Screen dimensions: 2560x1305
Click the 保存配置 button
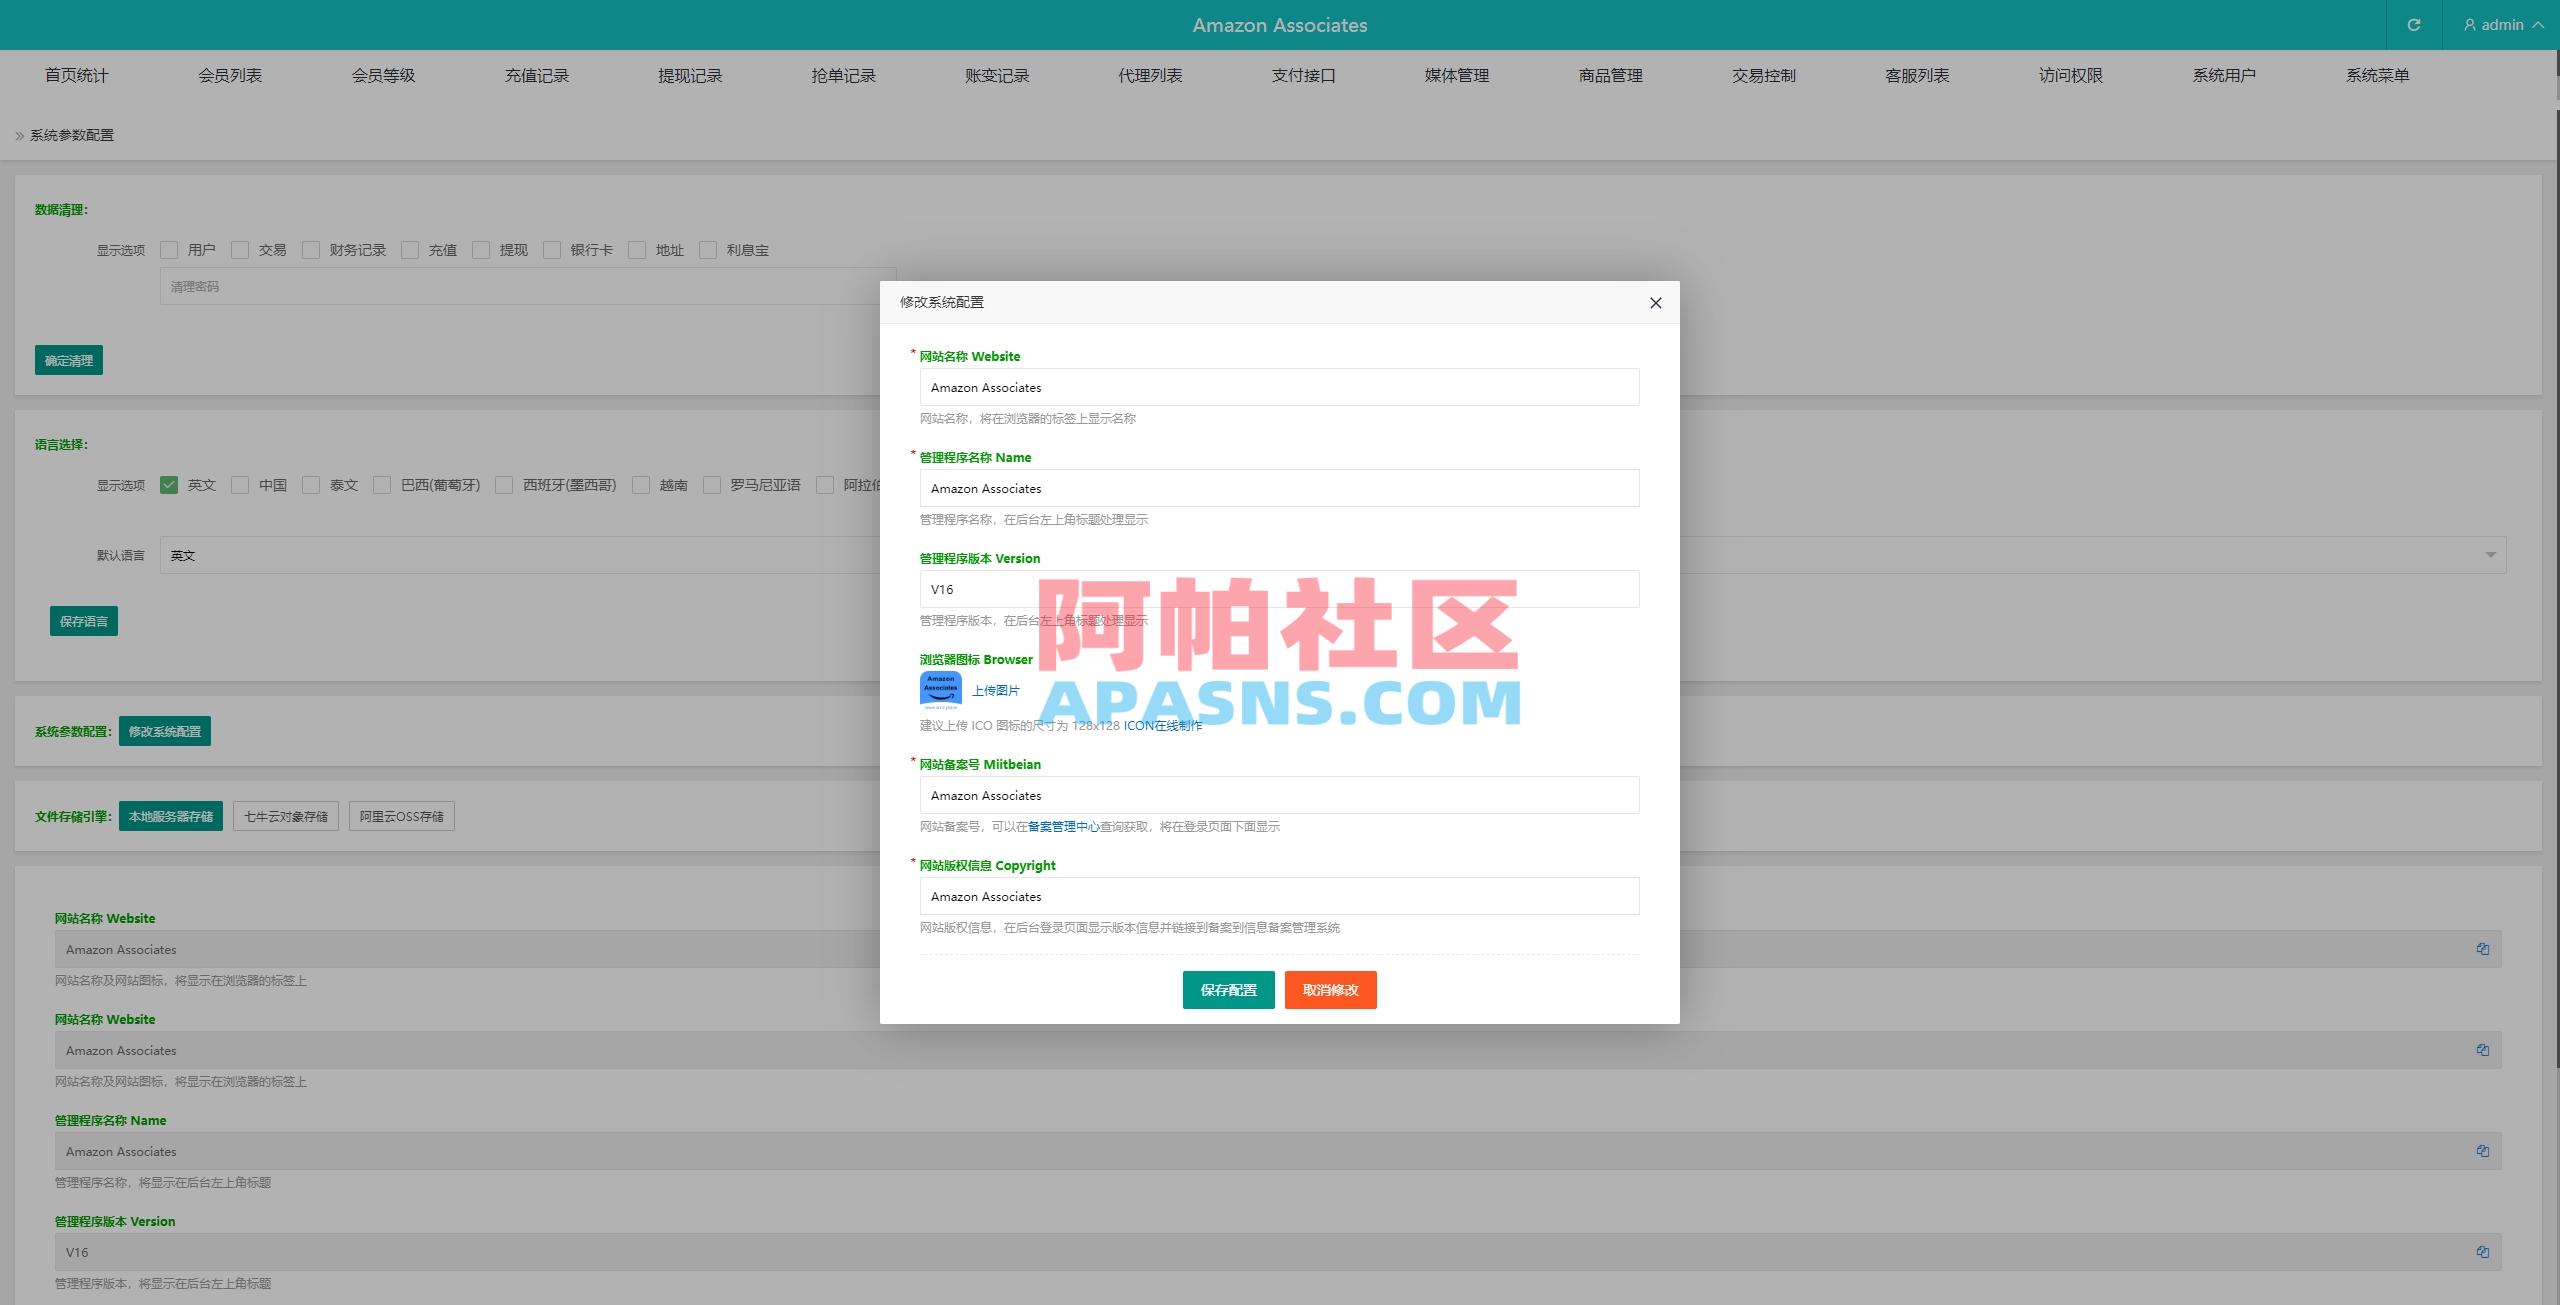[1228, 990]
